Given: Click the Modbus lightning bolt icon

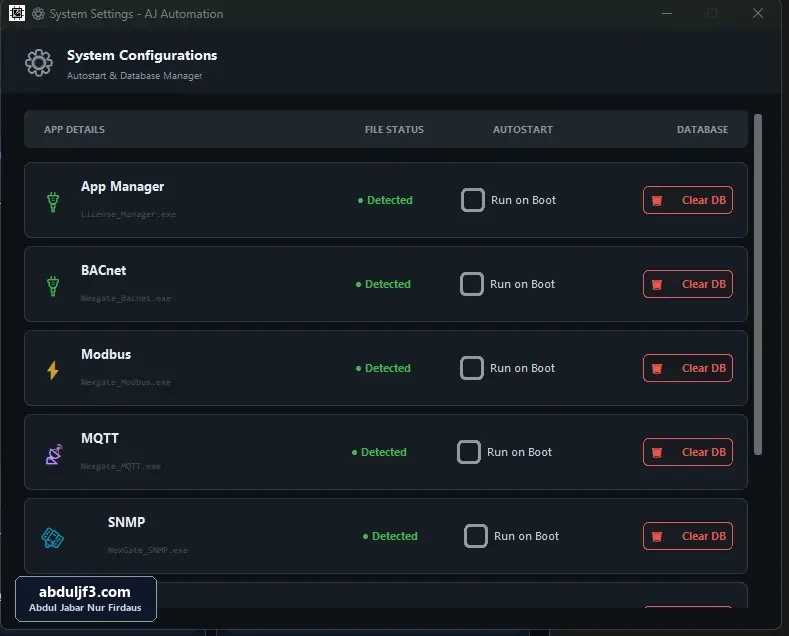Looking at the screenshot, I should 53,370.
